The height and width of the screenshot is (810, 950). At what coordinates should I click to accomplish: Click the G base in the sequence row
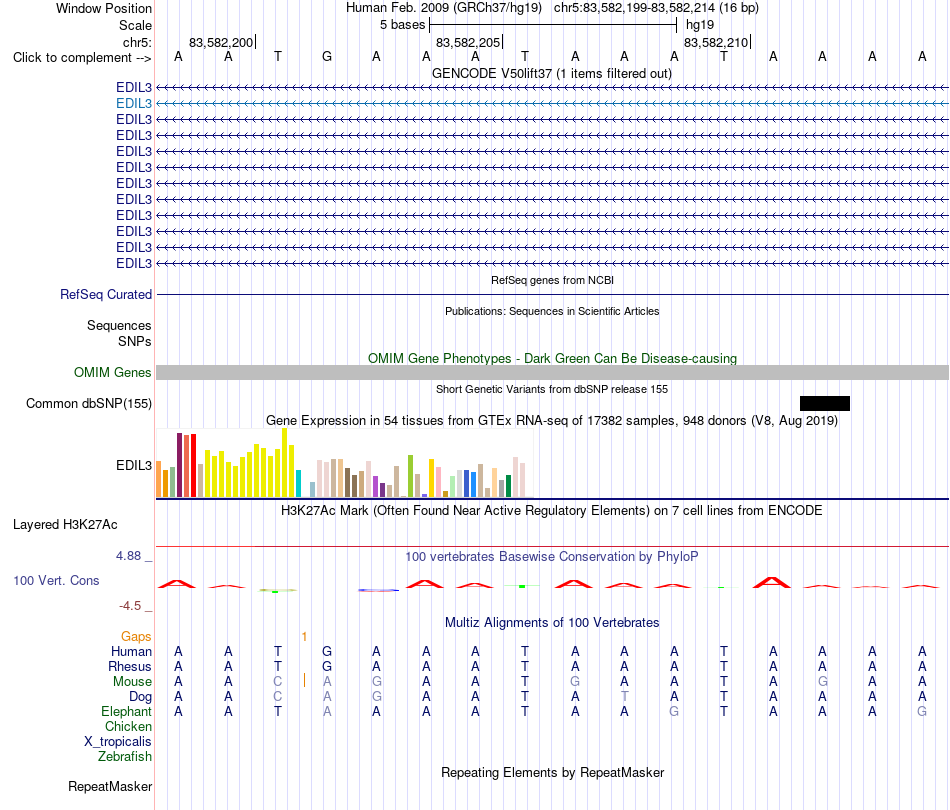point(327,56)
